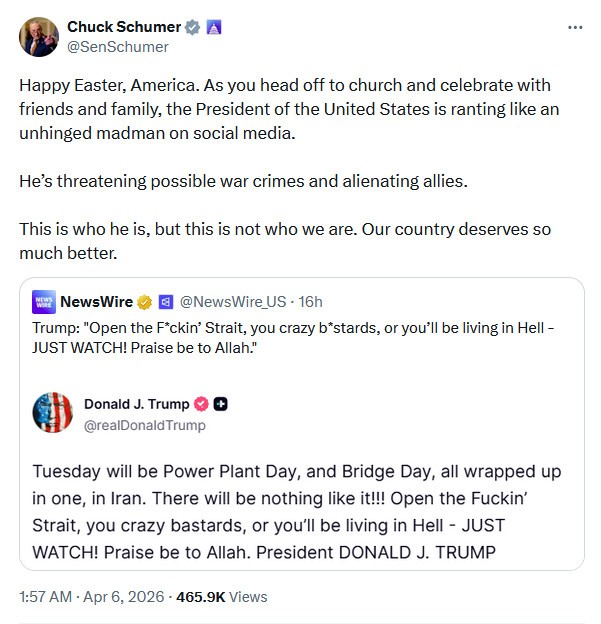601x624 pixels.
Task: Open the @NewsWire_US handle
Action: coord(233,301)
